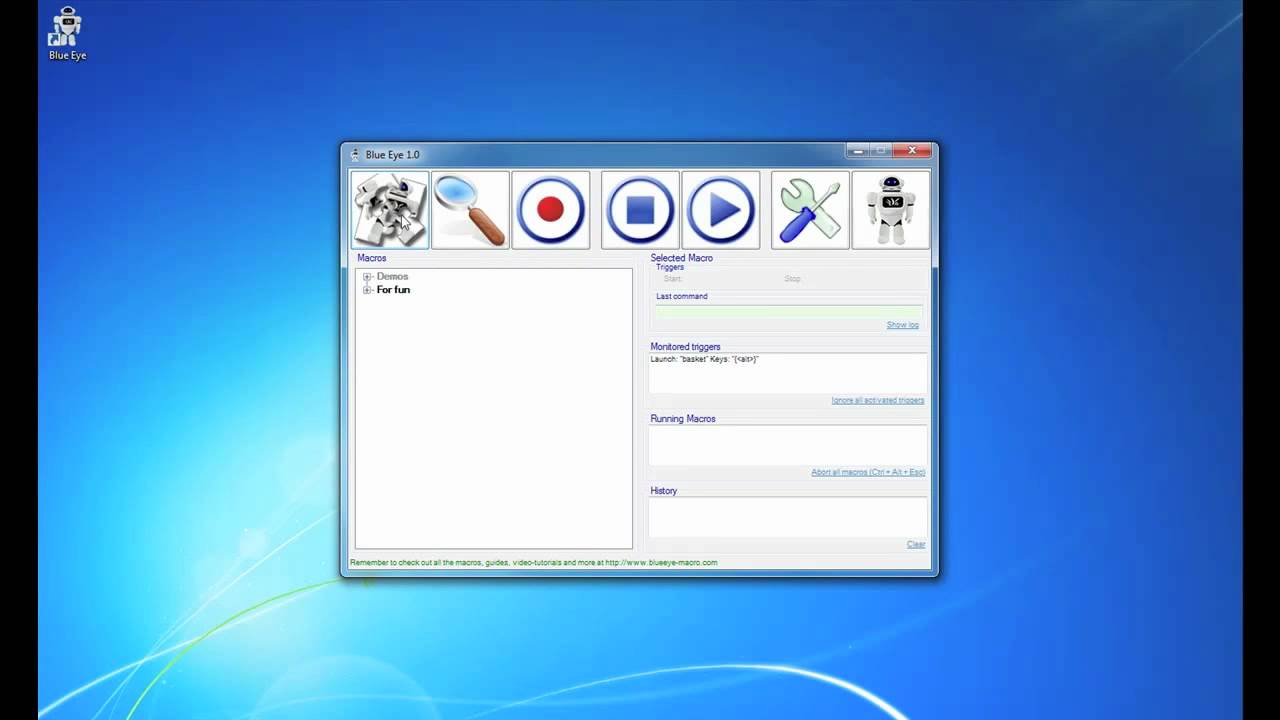Open the Blue Eye desktop shortcut
The image size is (1280, 720).
tap(67, 34)
